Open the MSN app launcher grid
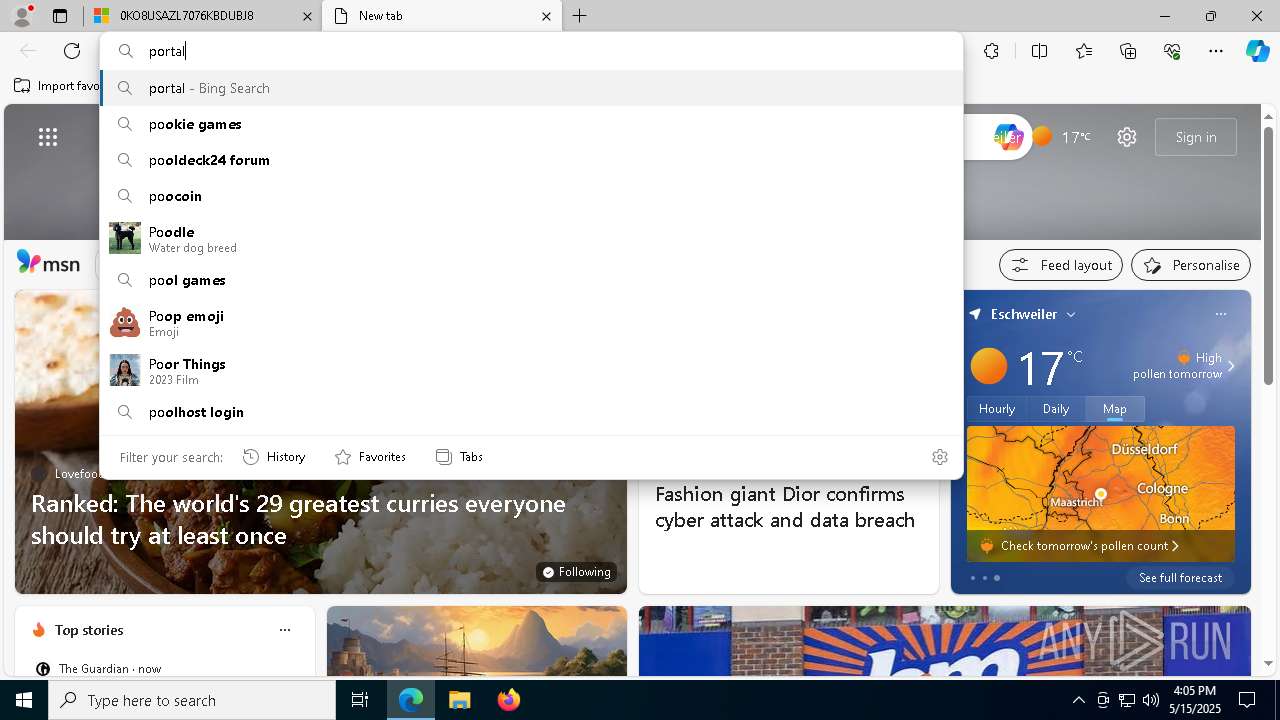 click(x=48, y=137)
